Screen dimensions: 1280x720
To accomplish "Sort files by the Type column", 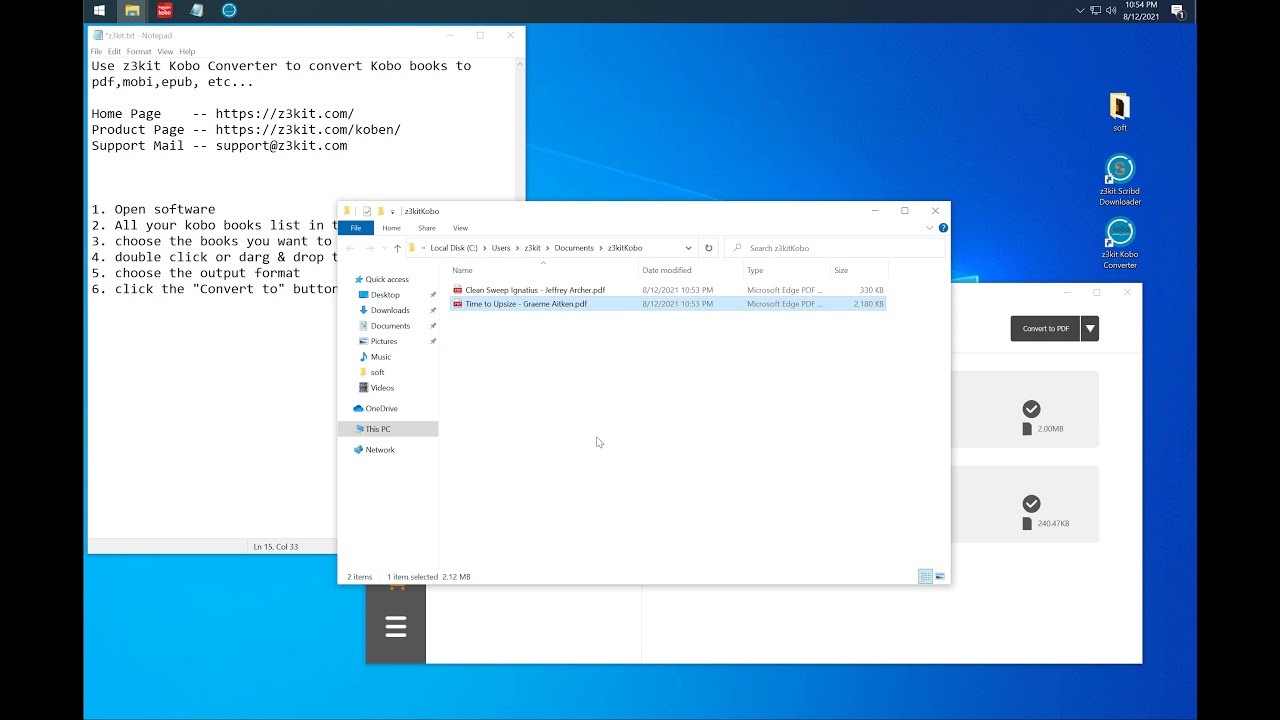I will (x=786, y=270).
